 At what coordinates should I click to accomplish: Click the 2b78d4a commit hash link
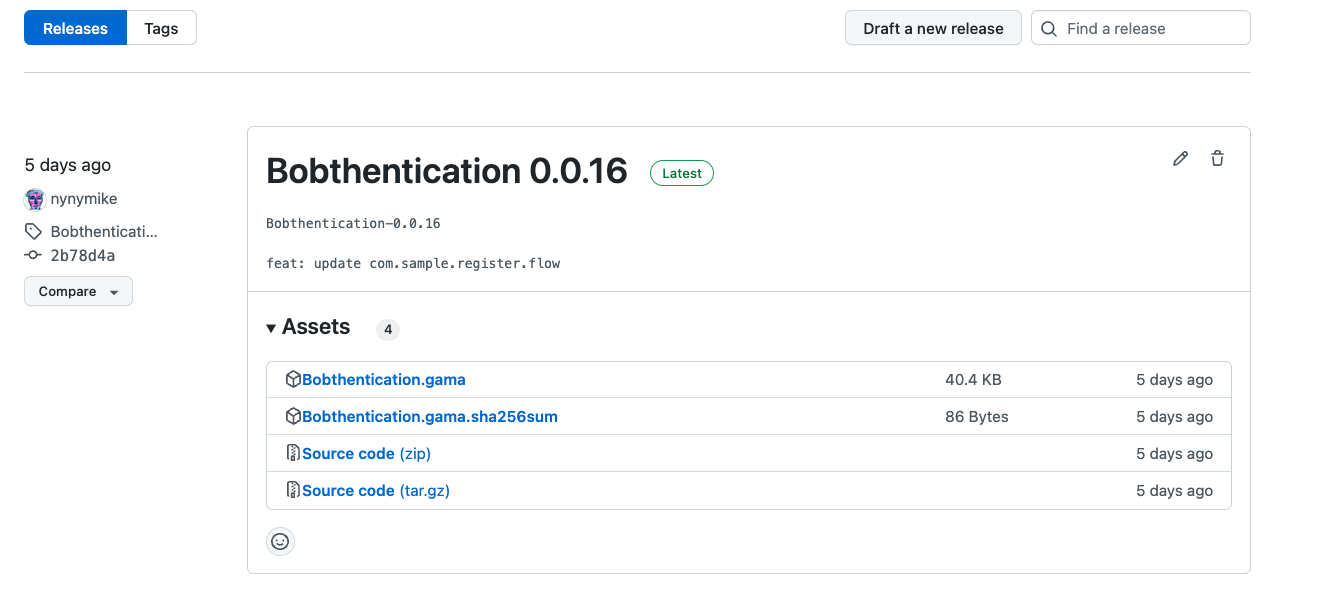pyautogui.click(x=83, y=255)
